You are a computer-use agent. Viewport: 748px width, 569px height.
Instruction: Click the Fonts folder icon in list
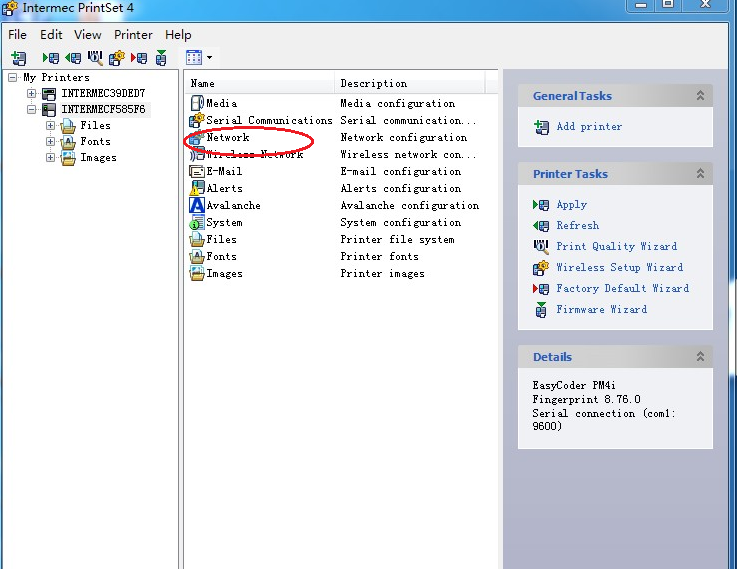click(x=197, y=257)
